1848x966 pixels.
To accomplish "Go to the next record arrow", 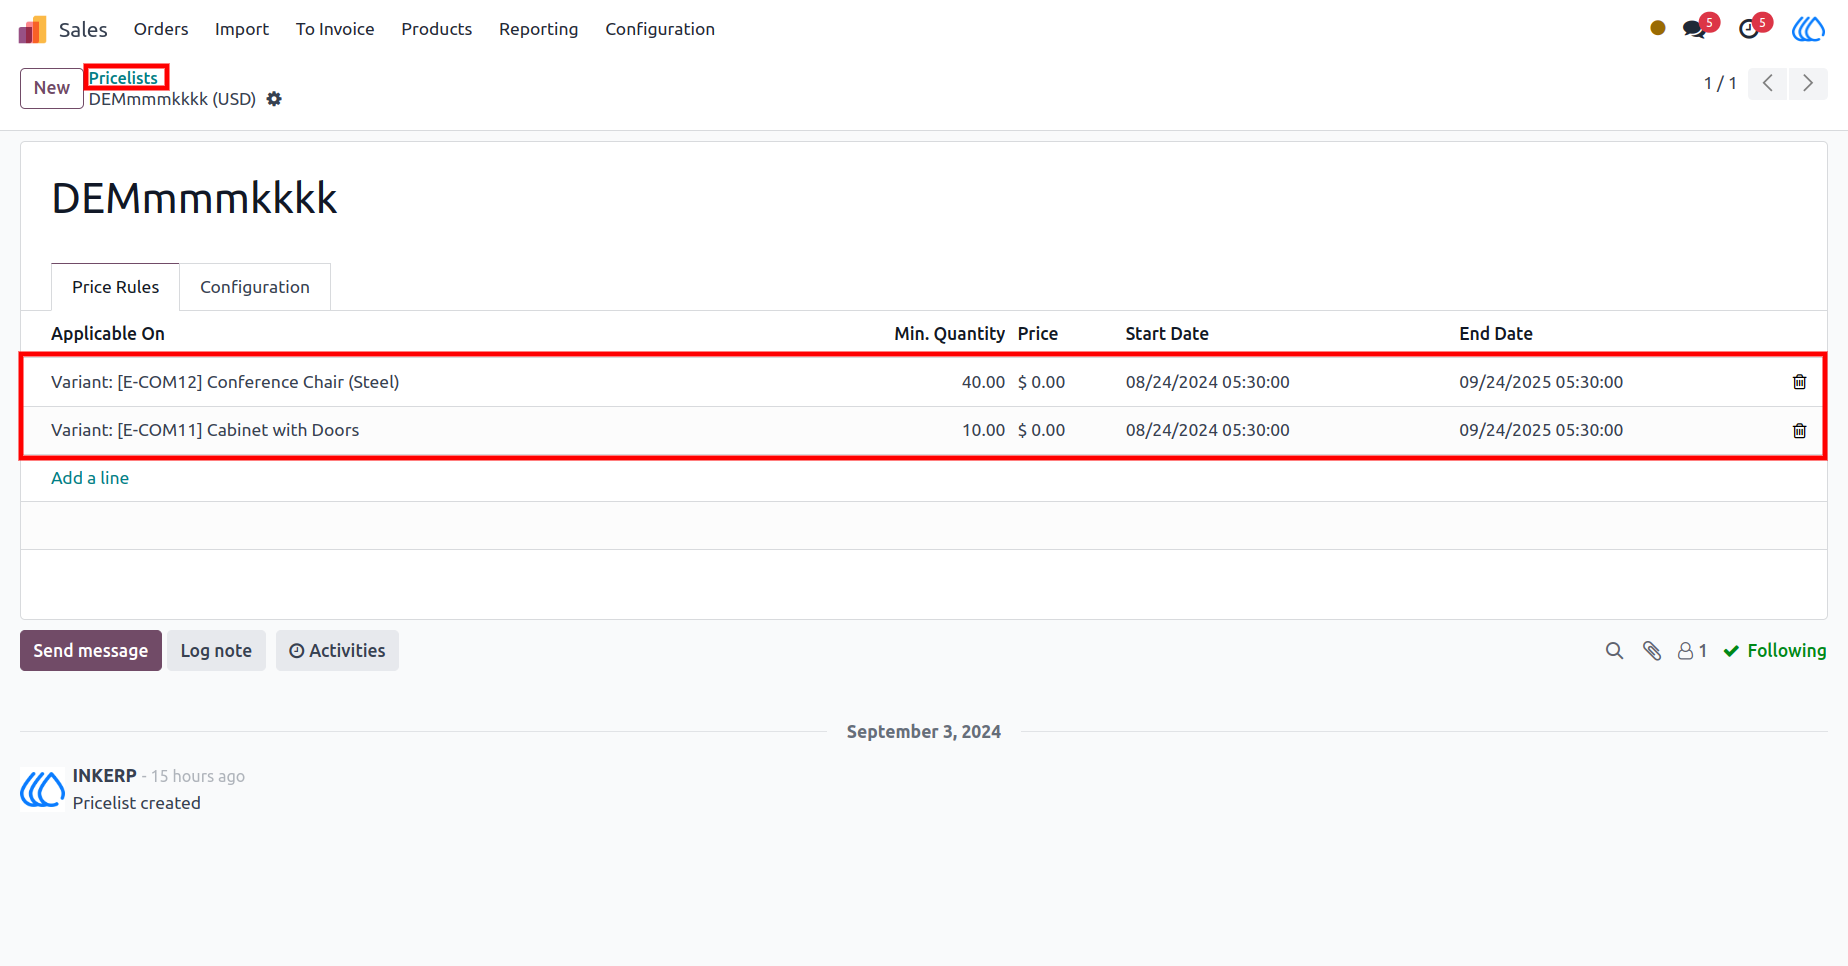I will [1808, 83].
